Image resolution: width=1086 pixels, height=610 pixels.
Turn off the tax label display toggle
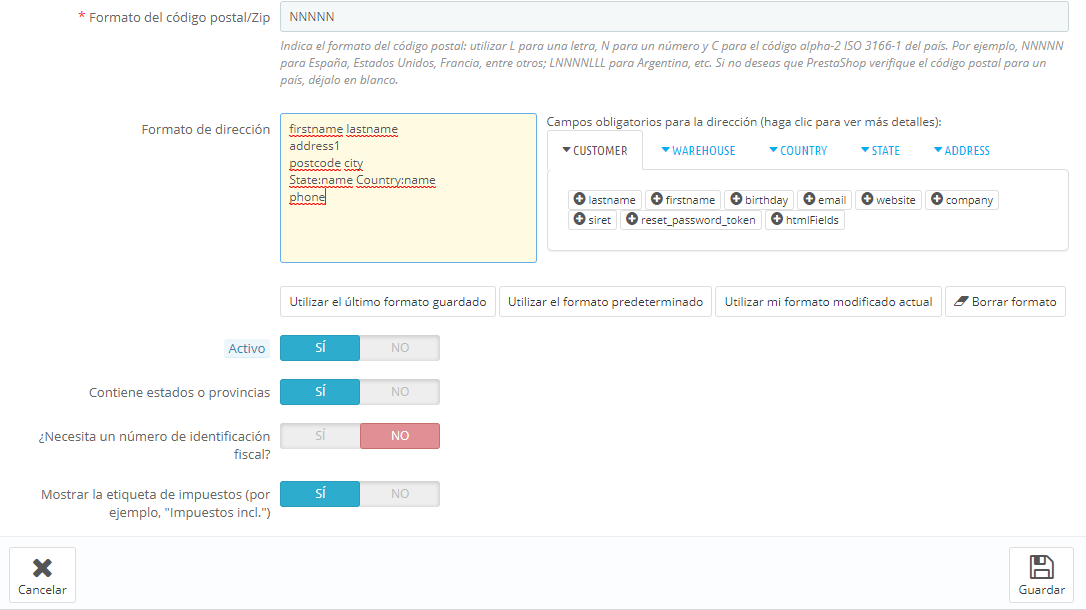click(x=399, y=494)
